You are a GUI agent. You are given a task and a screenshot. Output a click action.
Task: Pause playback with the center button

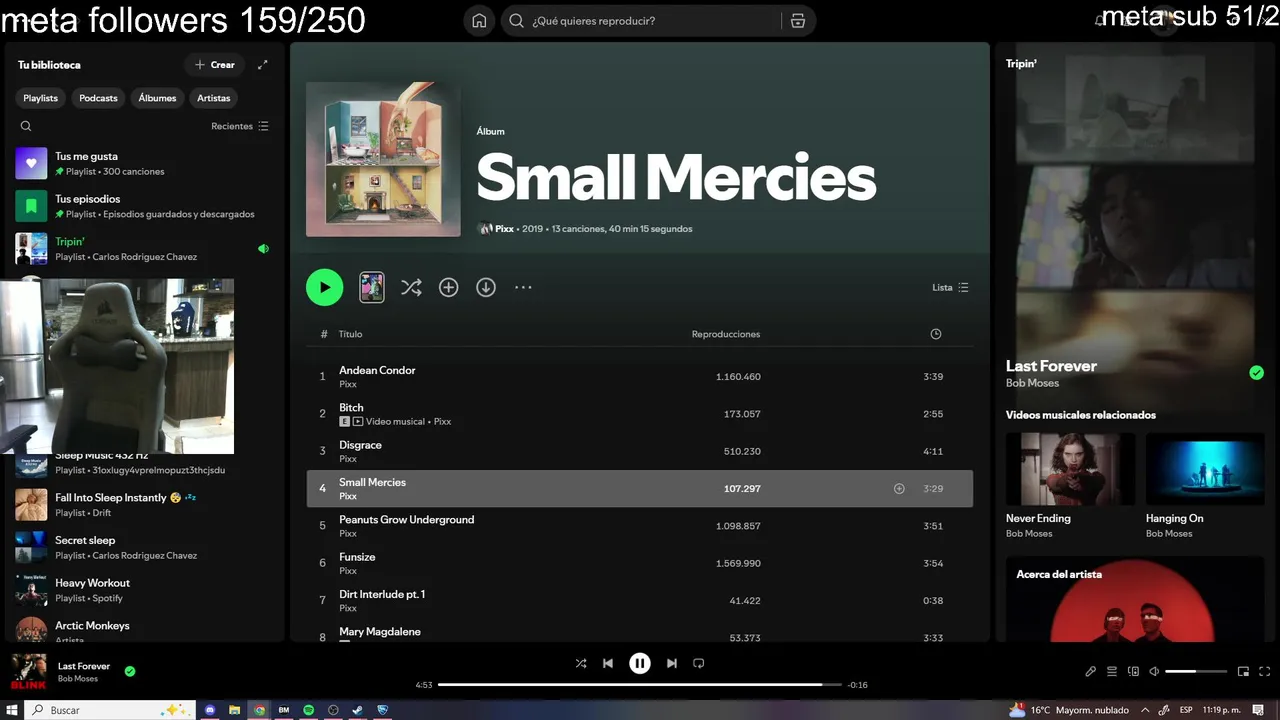[640, 663]
